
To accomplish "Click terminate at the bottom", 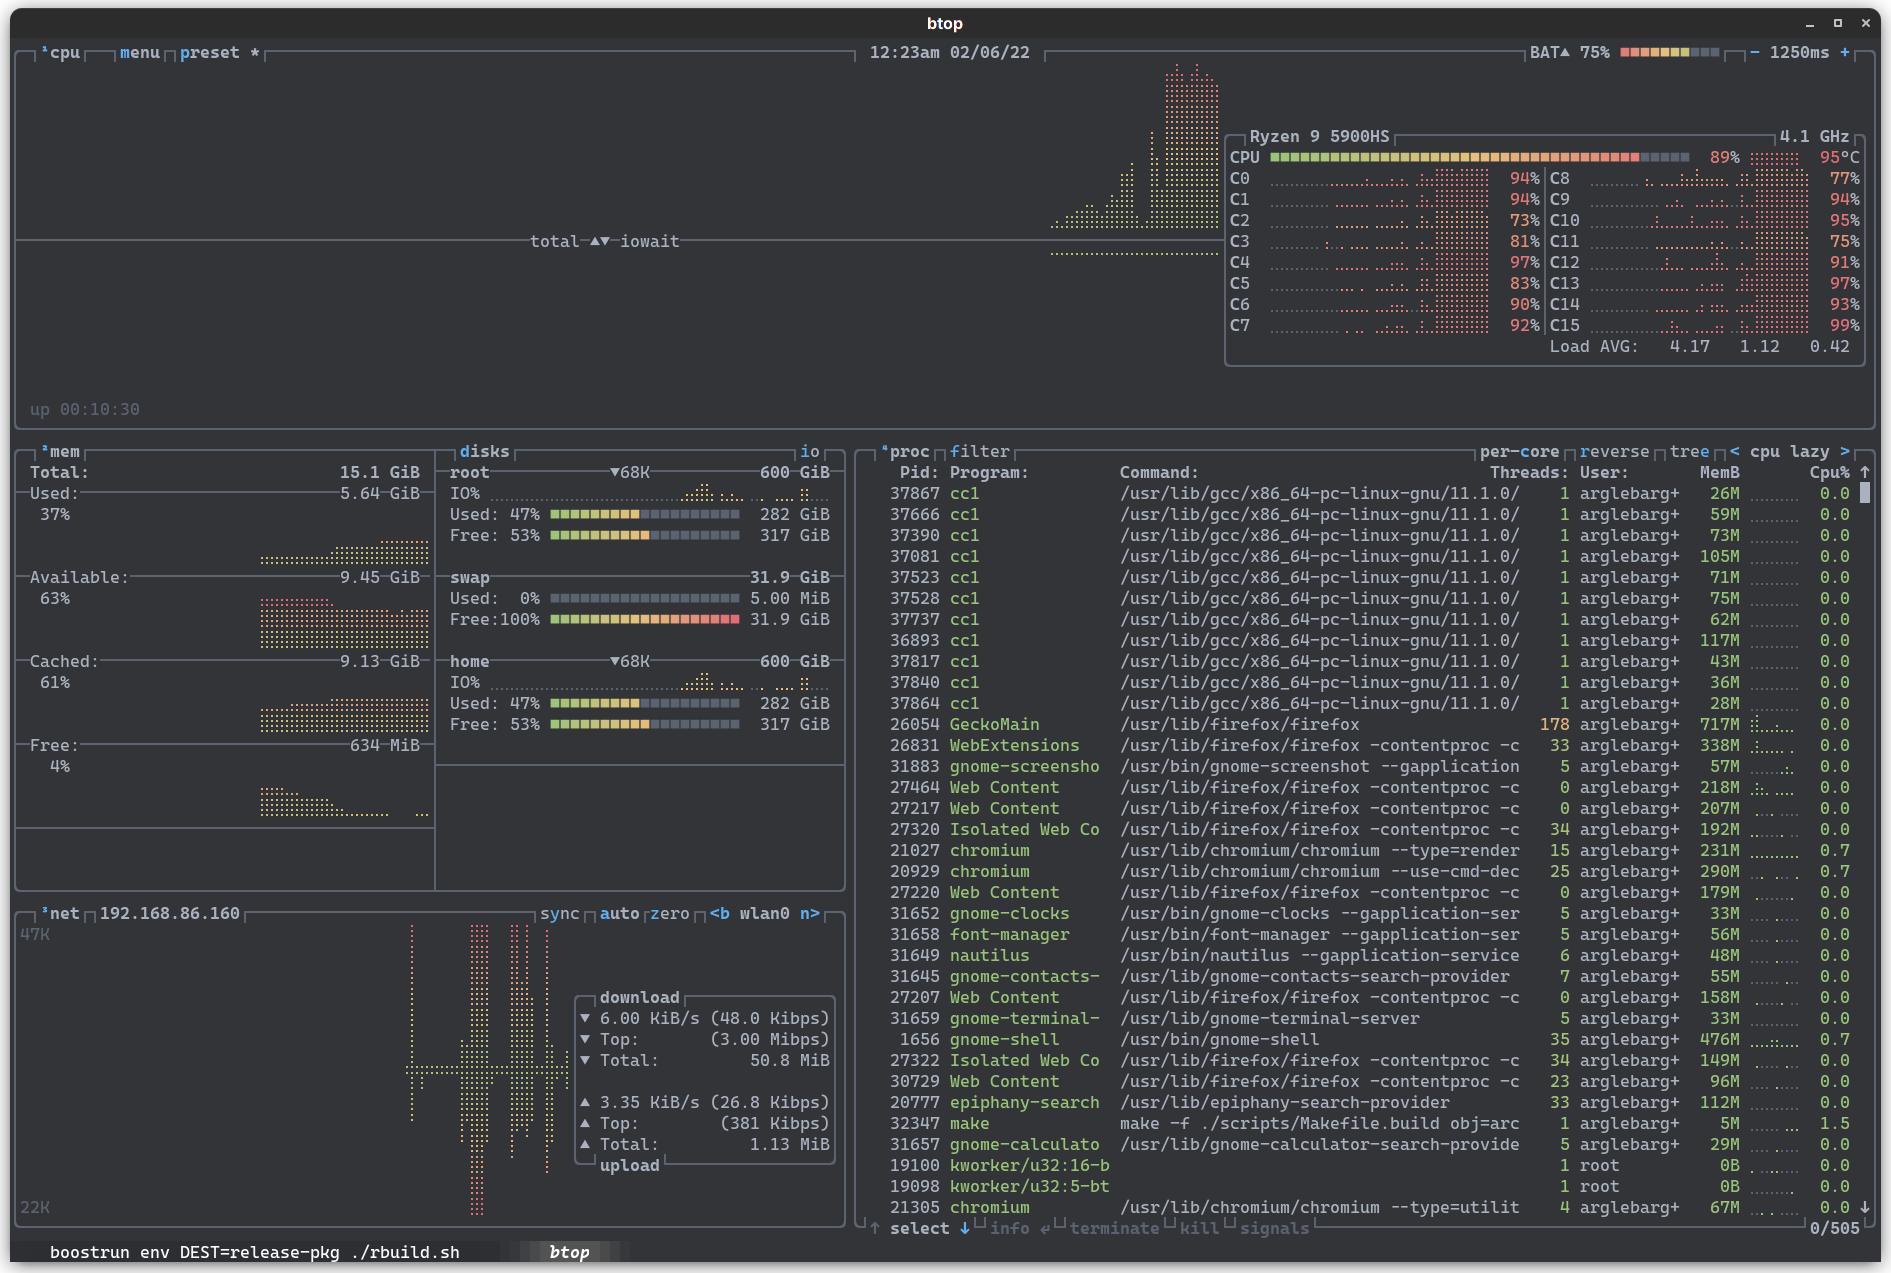I will point(1114,1228).
